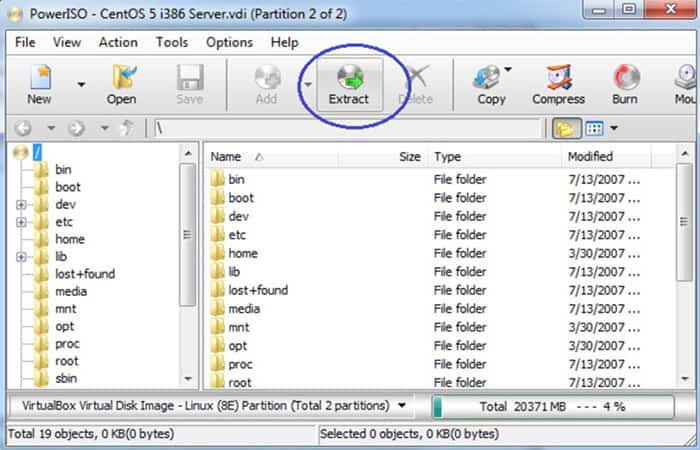Open the File menu
Screen dimensions: 700x450
pyautogui.click(x=25, y=42)
